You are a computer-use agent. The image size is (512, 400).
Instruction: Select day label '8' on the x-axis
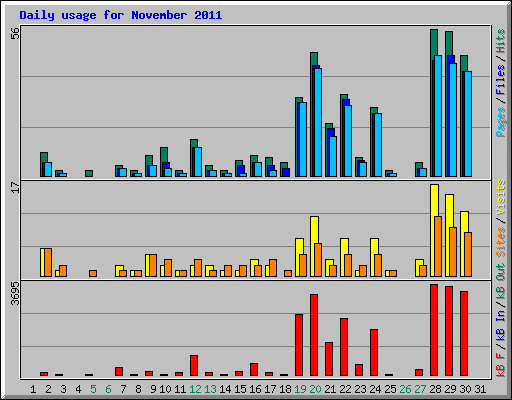coord(138,389)
